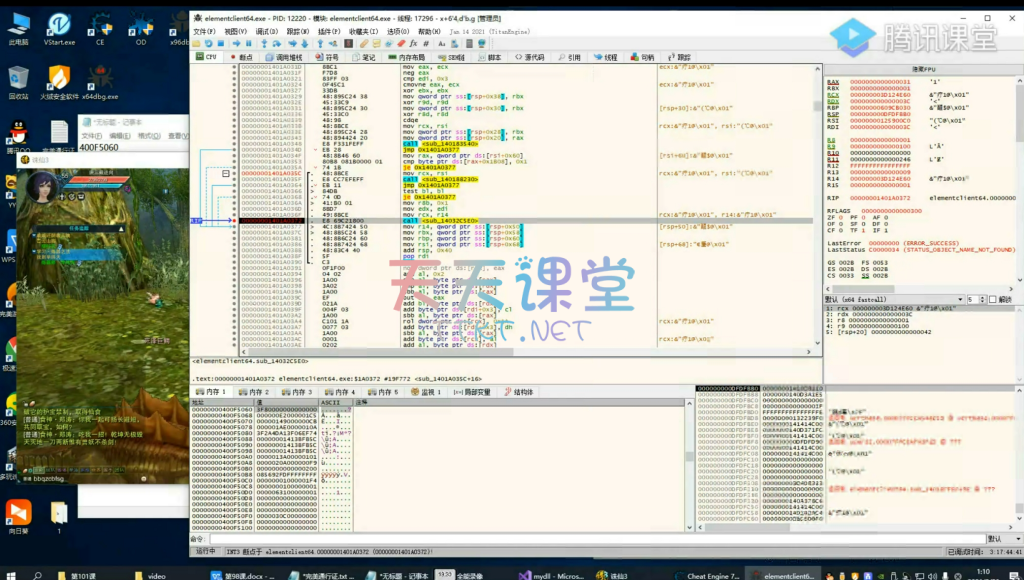Click the Cheat Engine 7 taskbar button
This screenshot has height=580, width=1024.
click(x=712, y=575)
